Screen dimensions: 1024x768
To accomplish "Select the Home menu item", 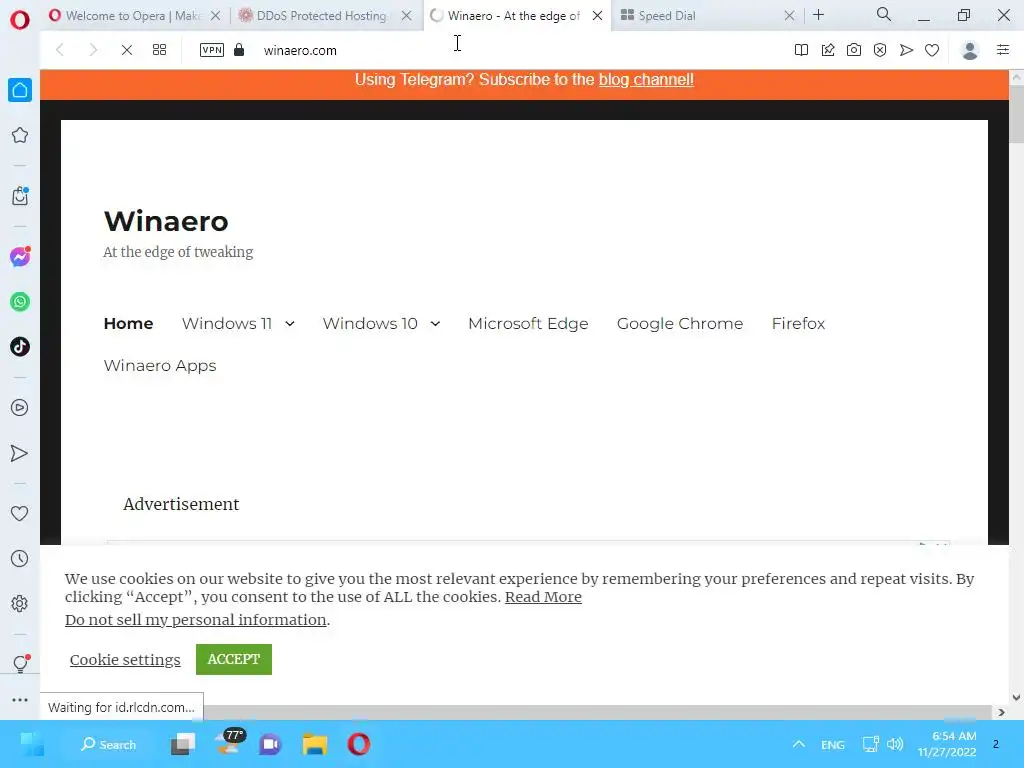I will pos(129,323).
